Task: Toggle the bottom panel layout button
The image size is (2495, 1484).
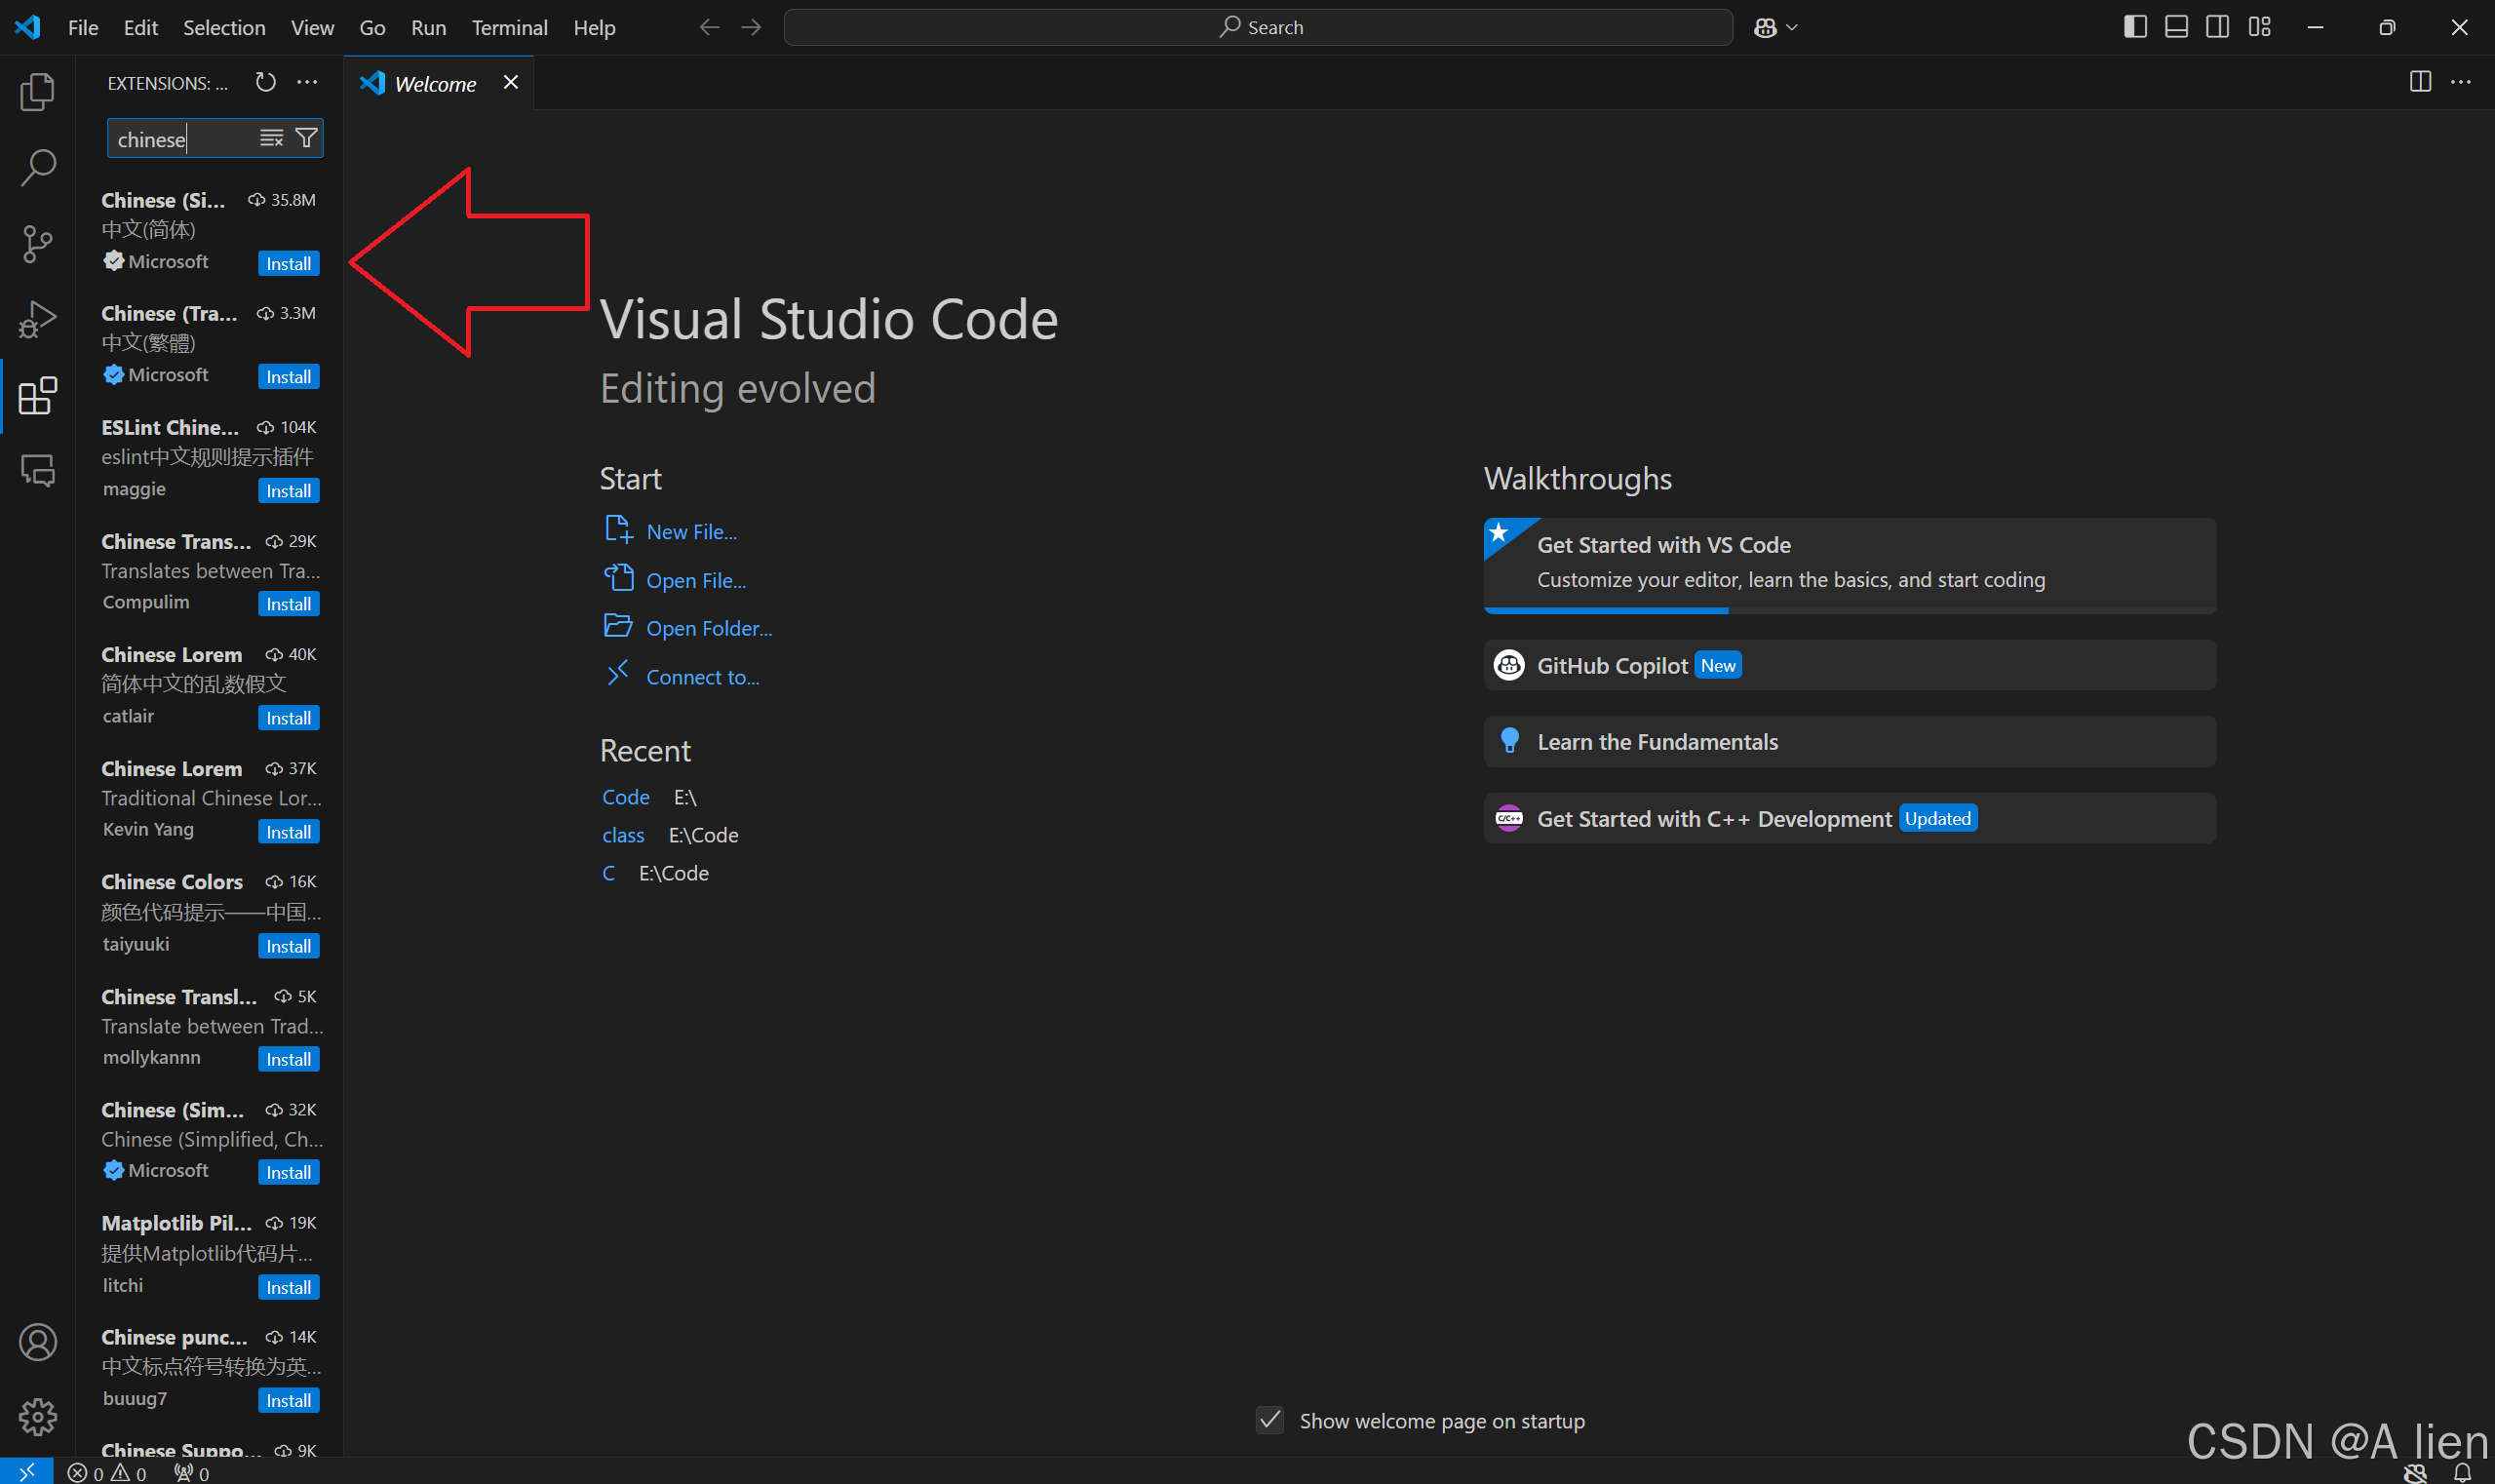Action: pos(2176,27)
